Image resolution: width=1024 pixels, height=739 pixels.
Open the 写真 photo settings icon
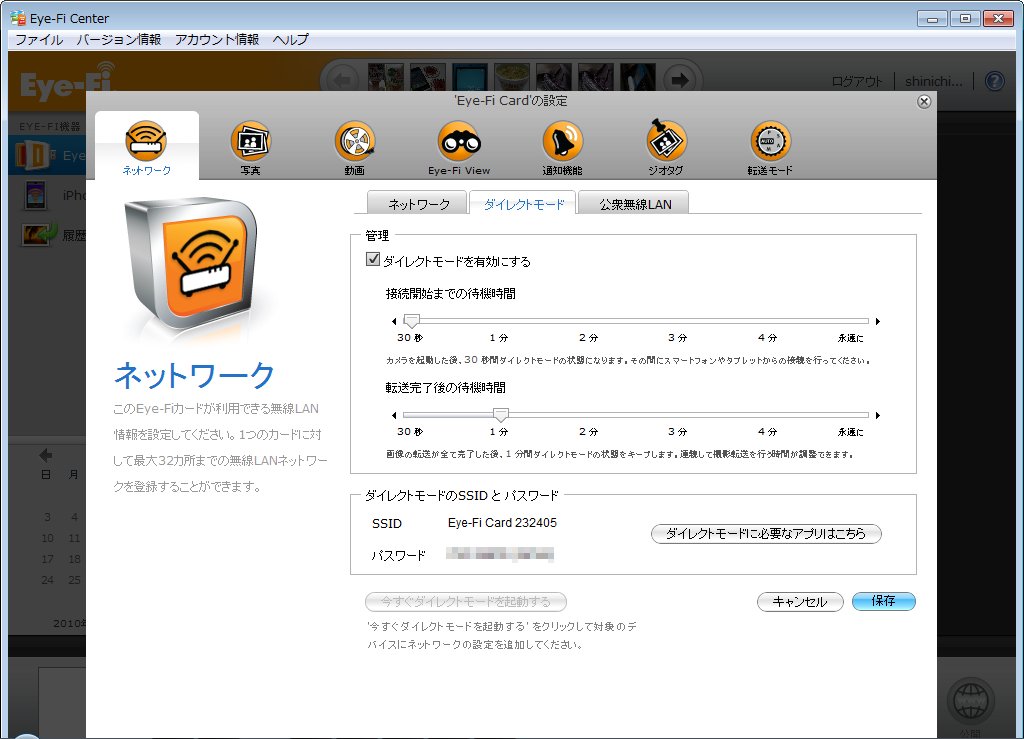tap(250, 148)
